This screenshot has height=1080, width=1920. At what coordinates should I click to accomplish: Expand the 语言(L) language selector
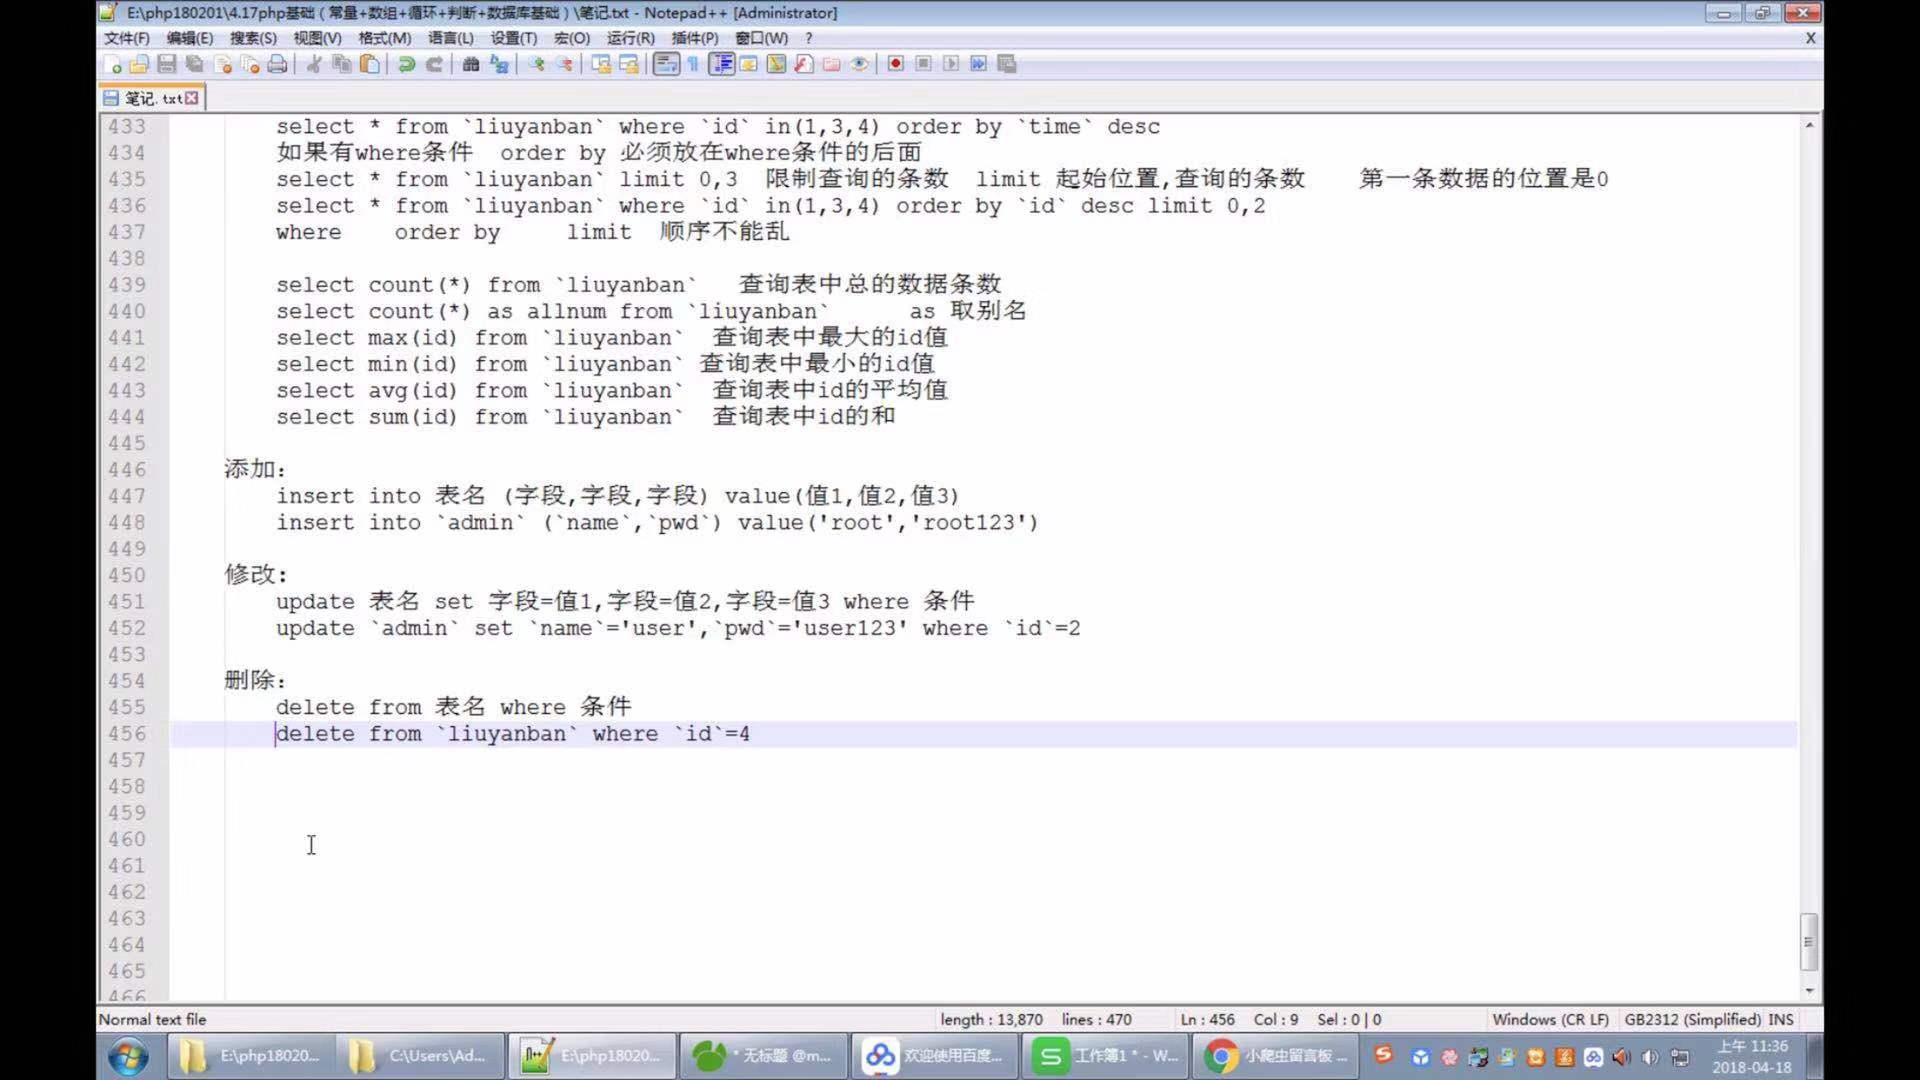pos(447,37)
